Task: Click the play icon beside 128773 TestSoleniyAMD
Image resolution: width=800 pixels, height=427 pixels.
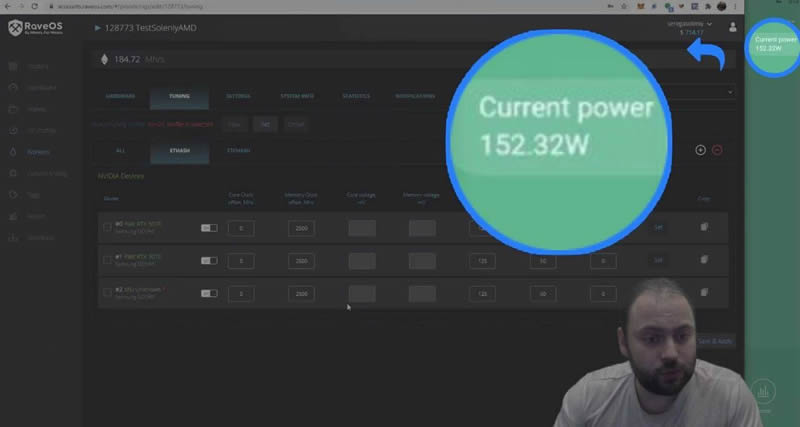Action: (x=97, y=28)
